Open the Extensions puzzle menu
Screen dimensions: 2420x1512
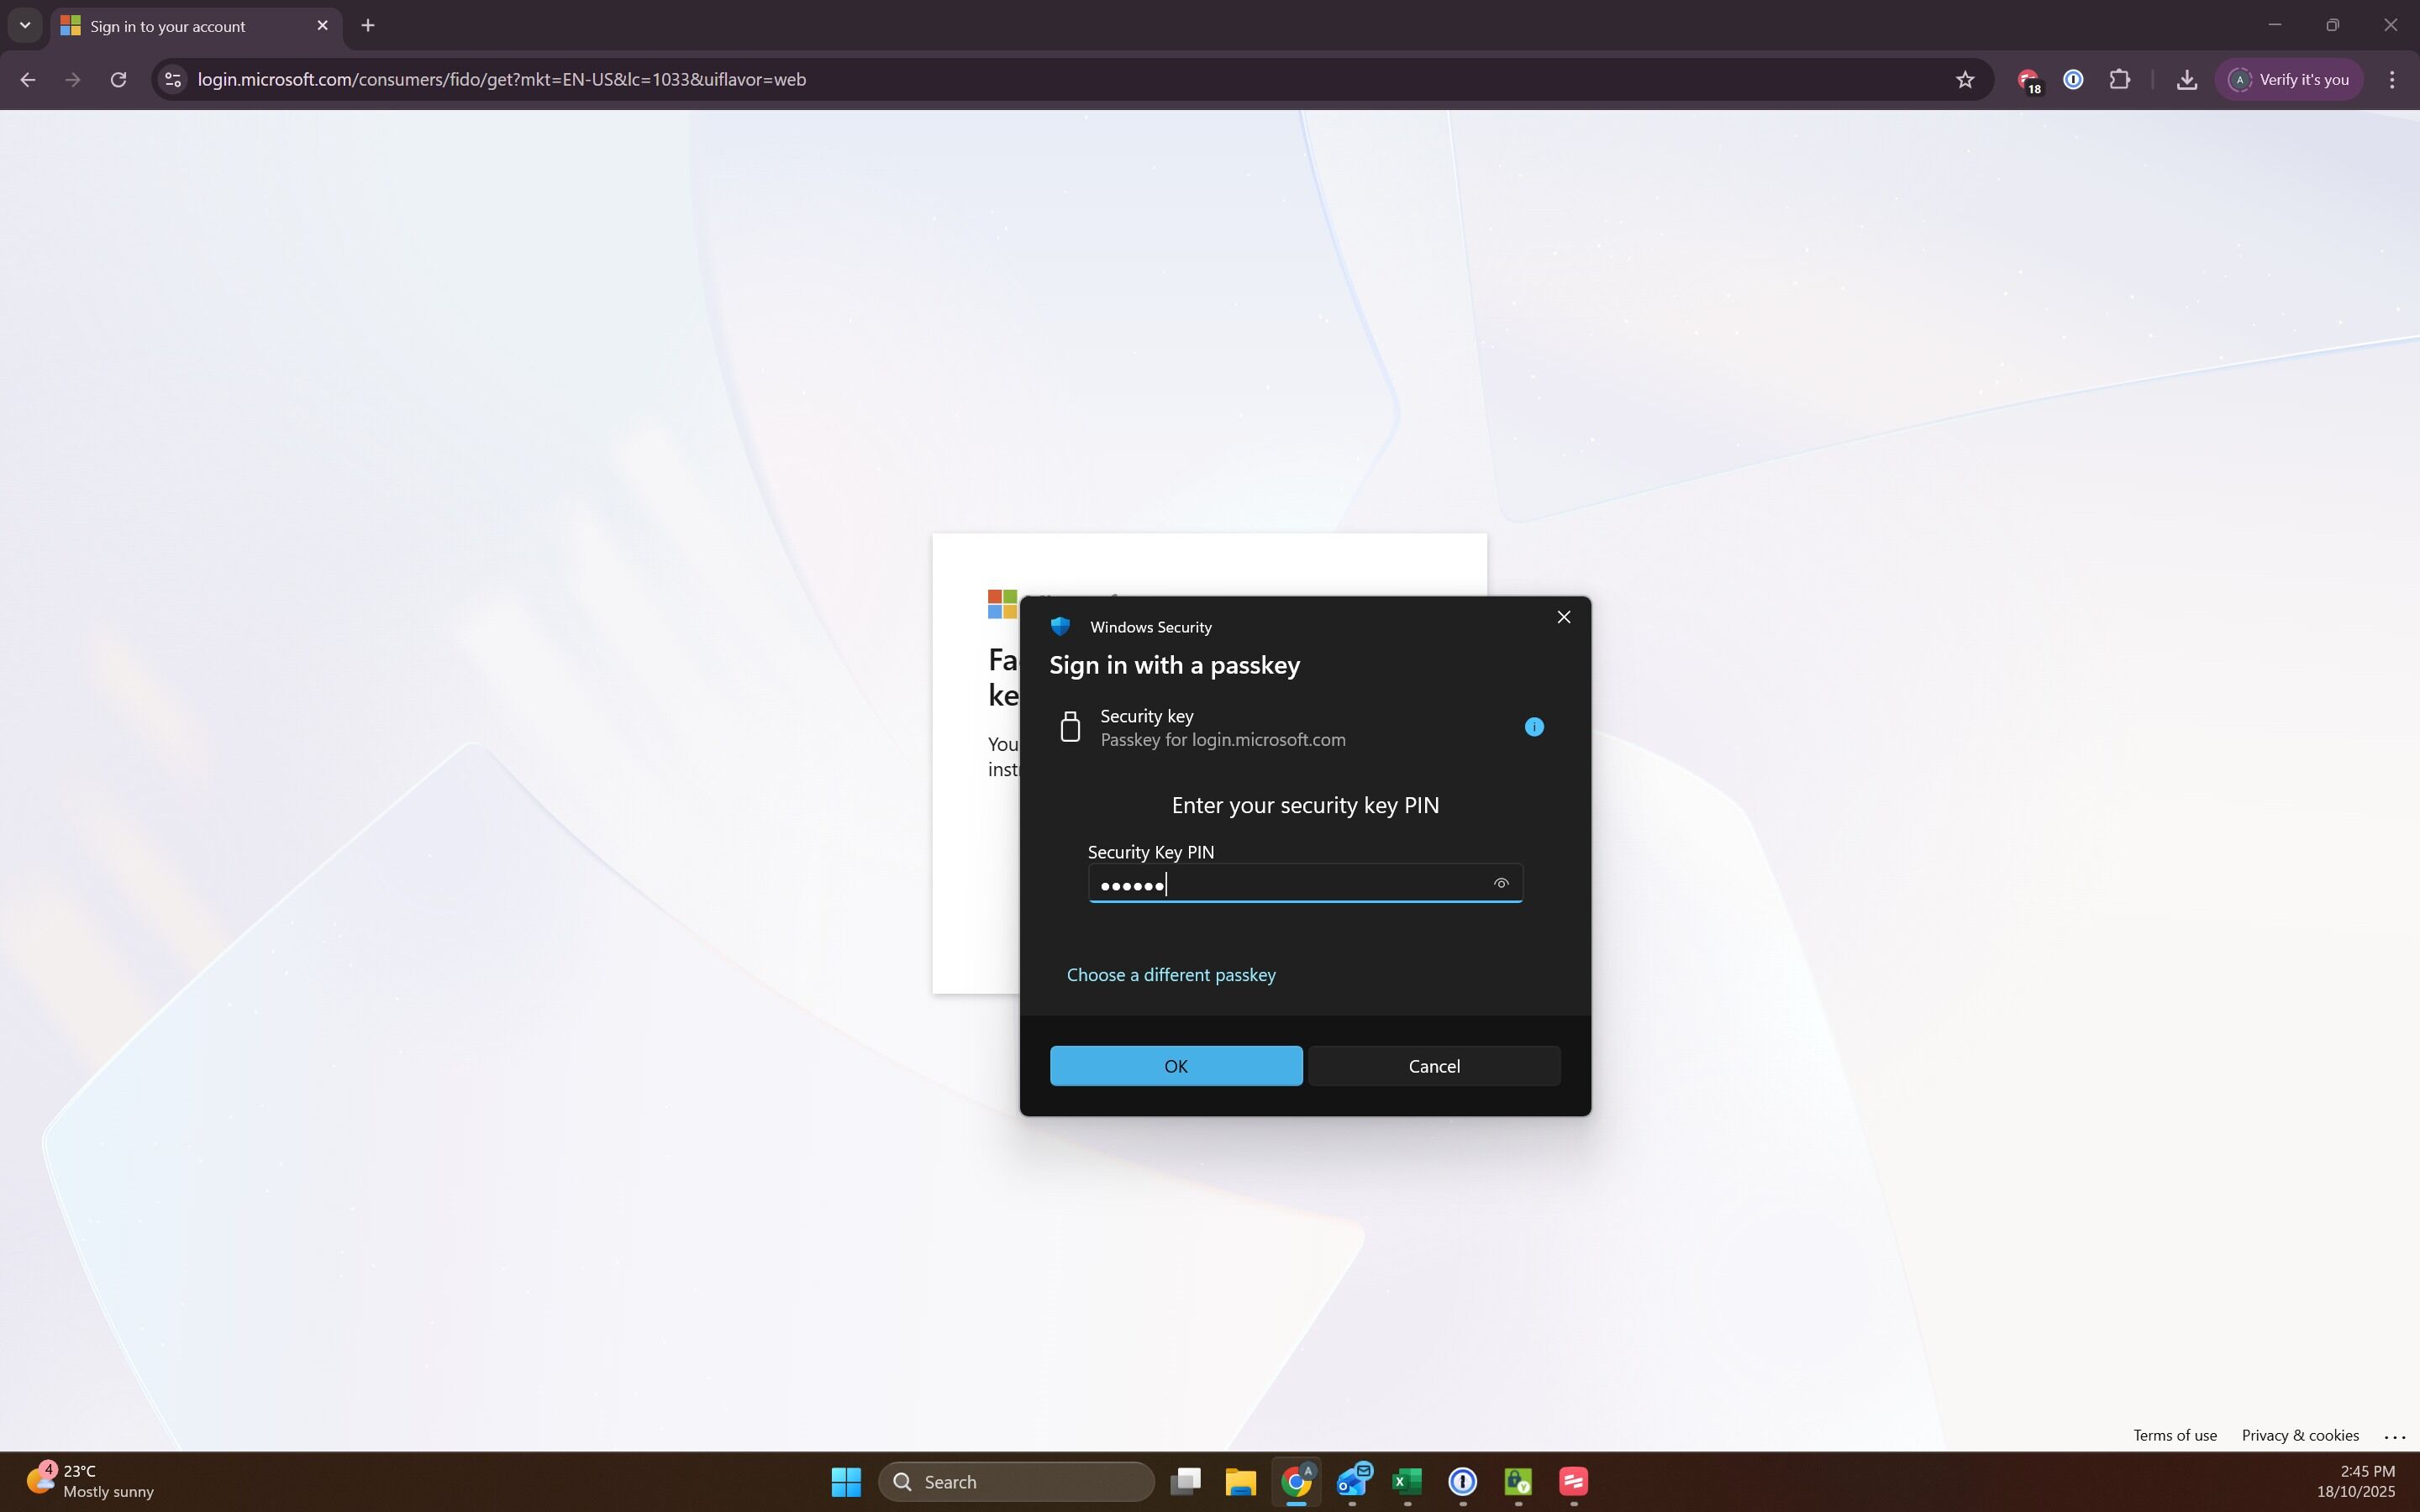click(x=2119, y=79)
